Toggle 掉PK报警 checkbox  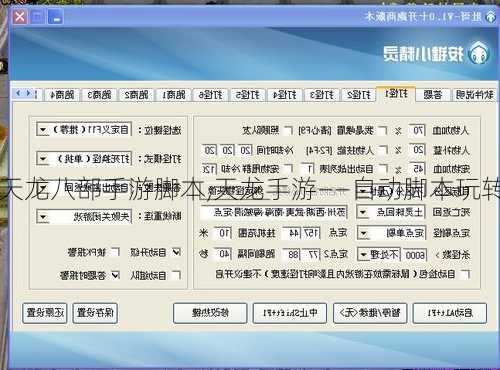point(115,252)
